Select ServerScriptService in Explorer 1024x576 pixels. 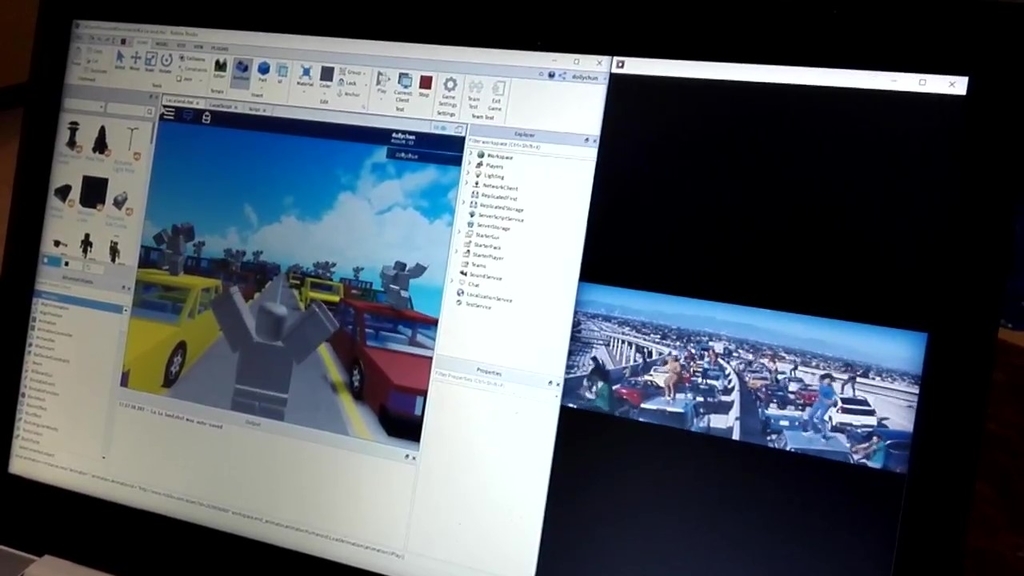click(496, 216)
